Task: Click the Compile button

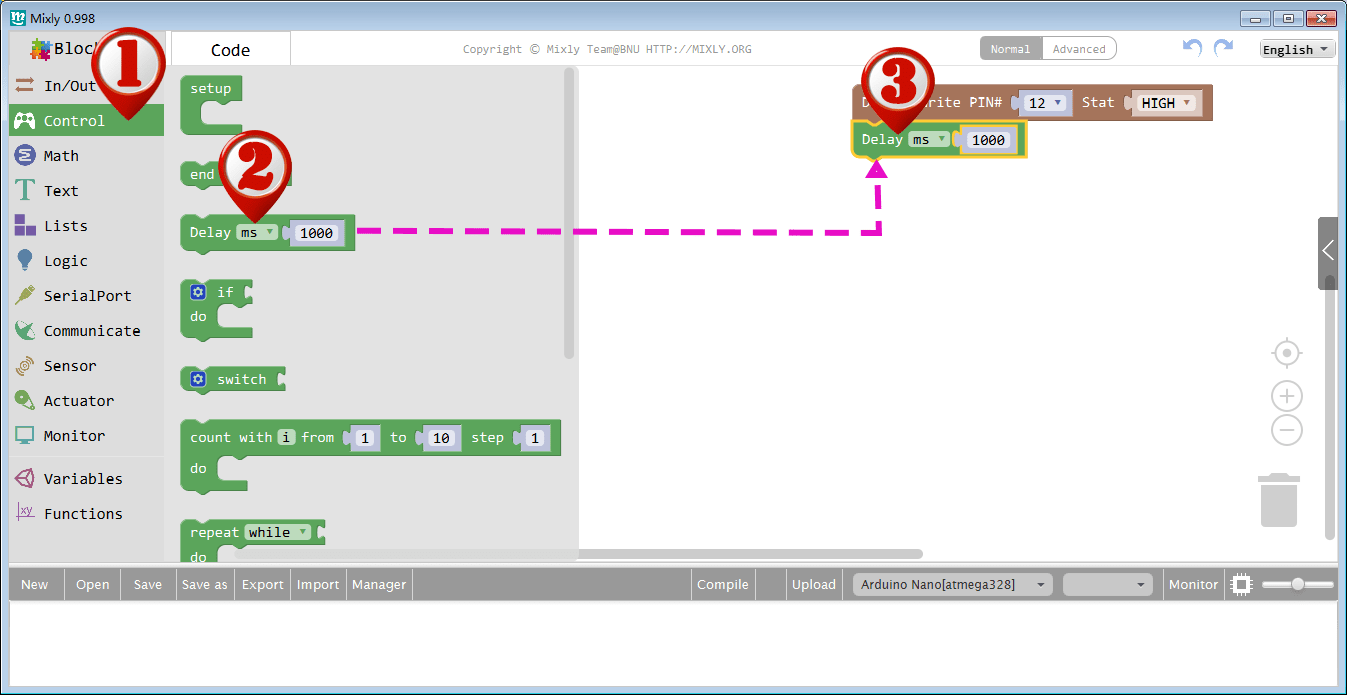Action: (722, 584)
